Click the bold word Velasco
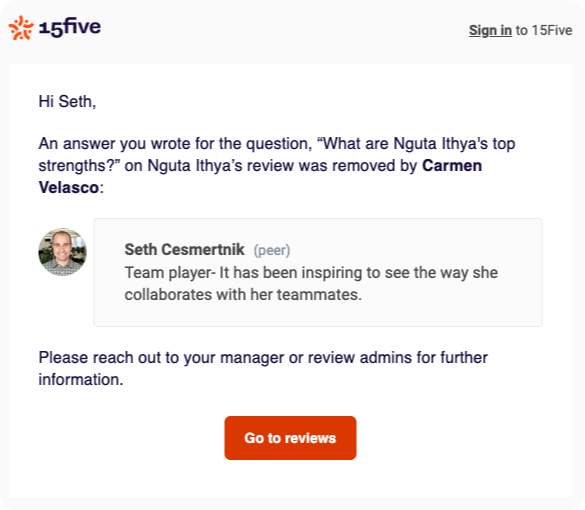The width and height of the screenshot is (585, 510). coord(69,187)
